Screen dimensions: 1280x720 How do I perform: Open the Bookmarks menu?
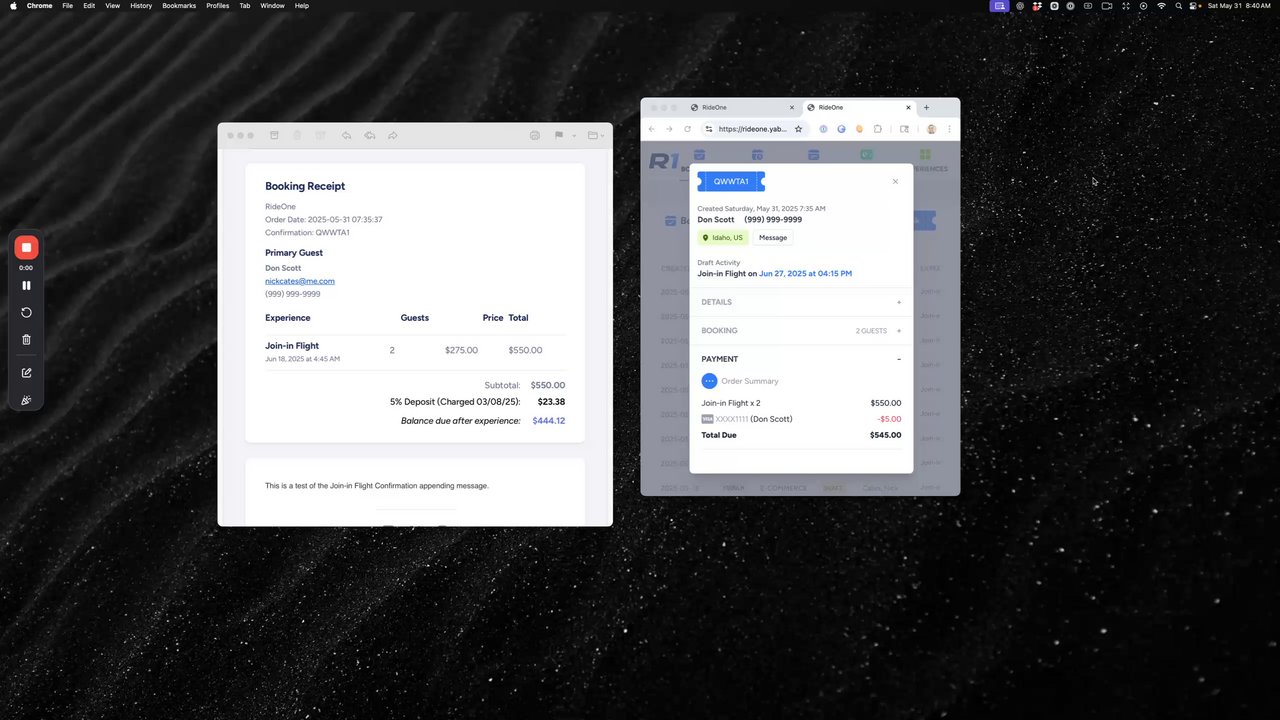click(179, 6)
